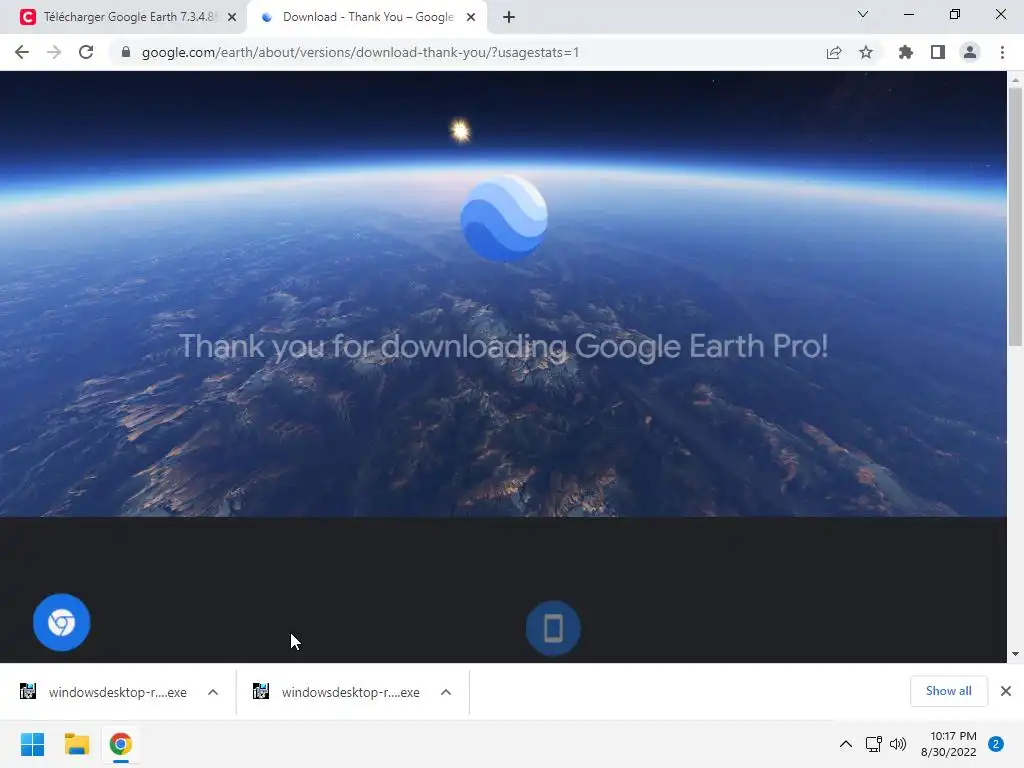
Task: Open the clock showing 10:17 PM
Action: [x=949, y=744]
